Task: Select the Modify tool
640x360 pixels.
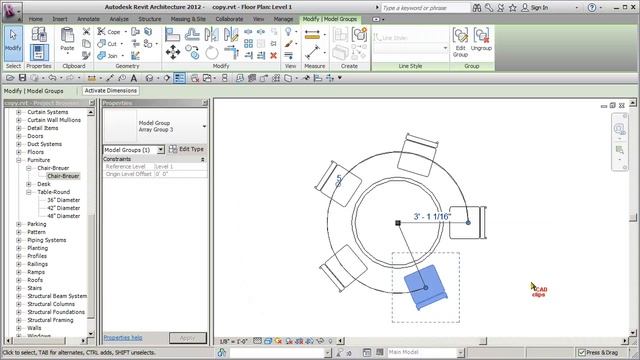Action: point(13,43)
